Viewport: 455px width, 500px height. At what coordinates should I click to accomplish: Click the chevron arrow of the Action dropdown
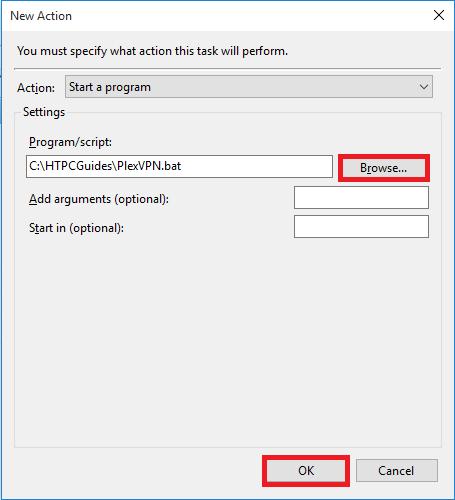coord(424,87)
